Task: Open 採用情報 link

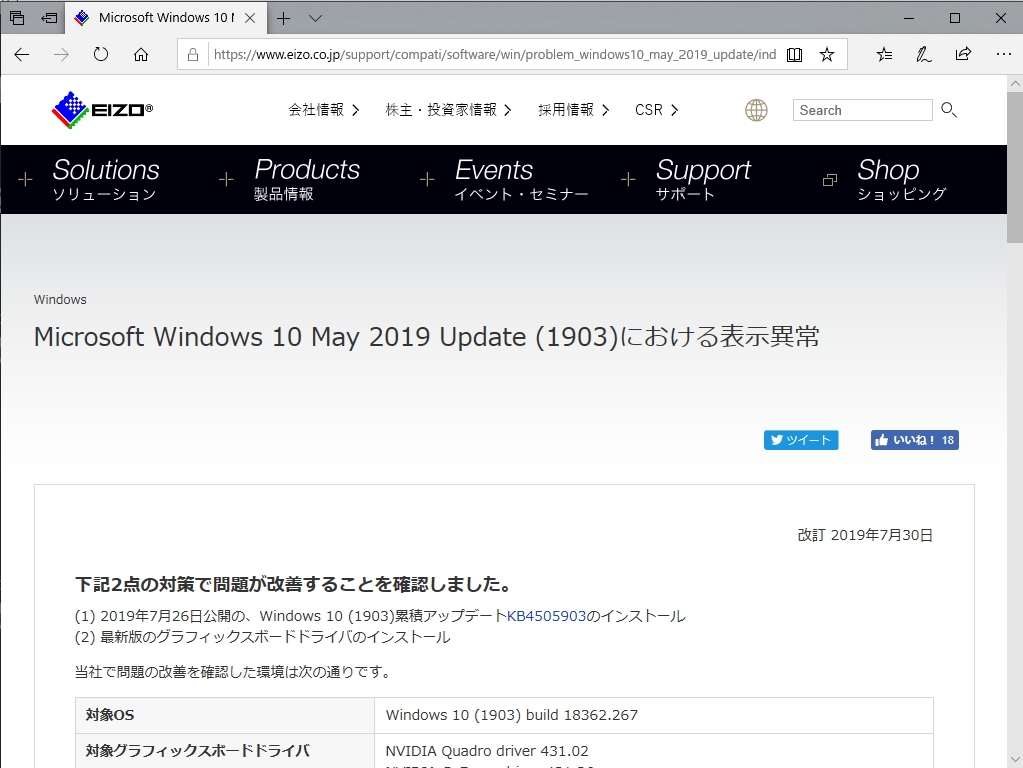Action: pos(573,110)
